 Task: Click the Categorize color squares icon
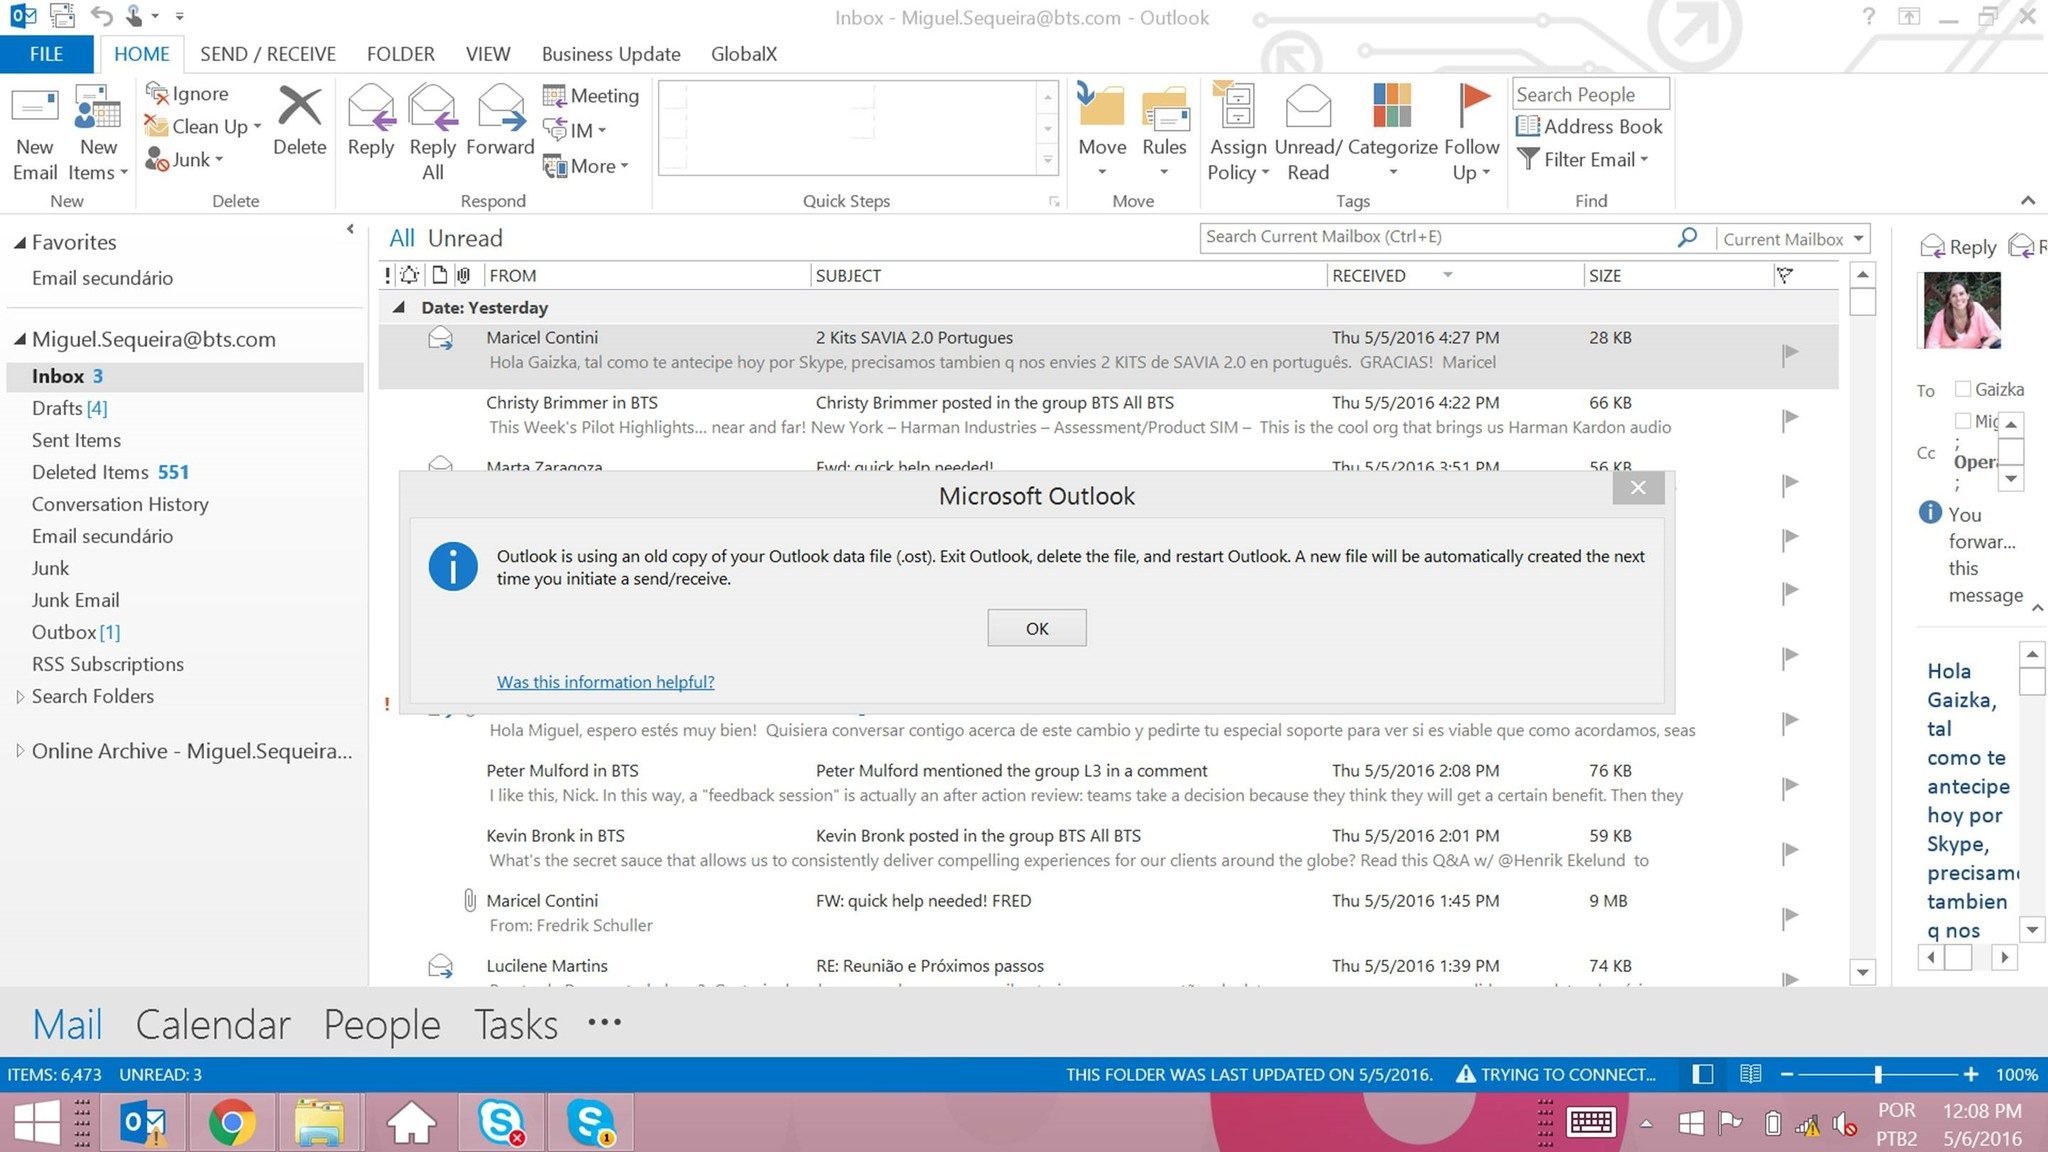click(x=1392, y=106)
